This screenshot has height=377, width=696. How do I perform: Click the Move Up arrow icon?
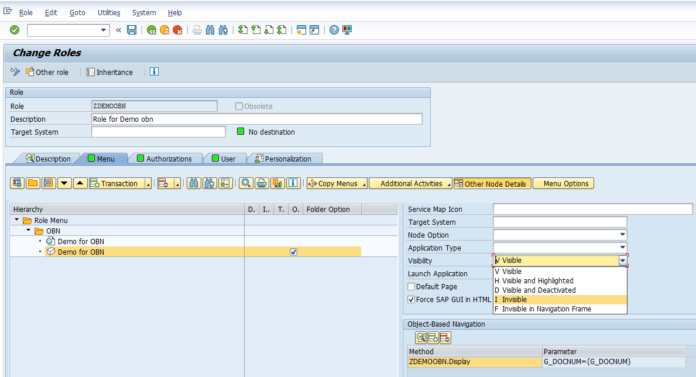click(80, 183)
